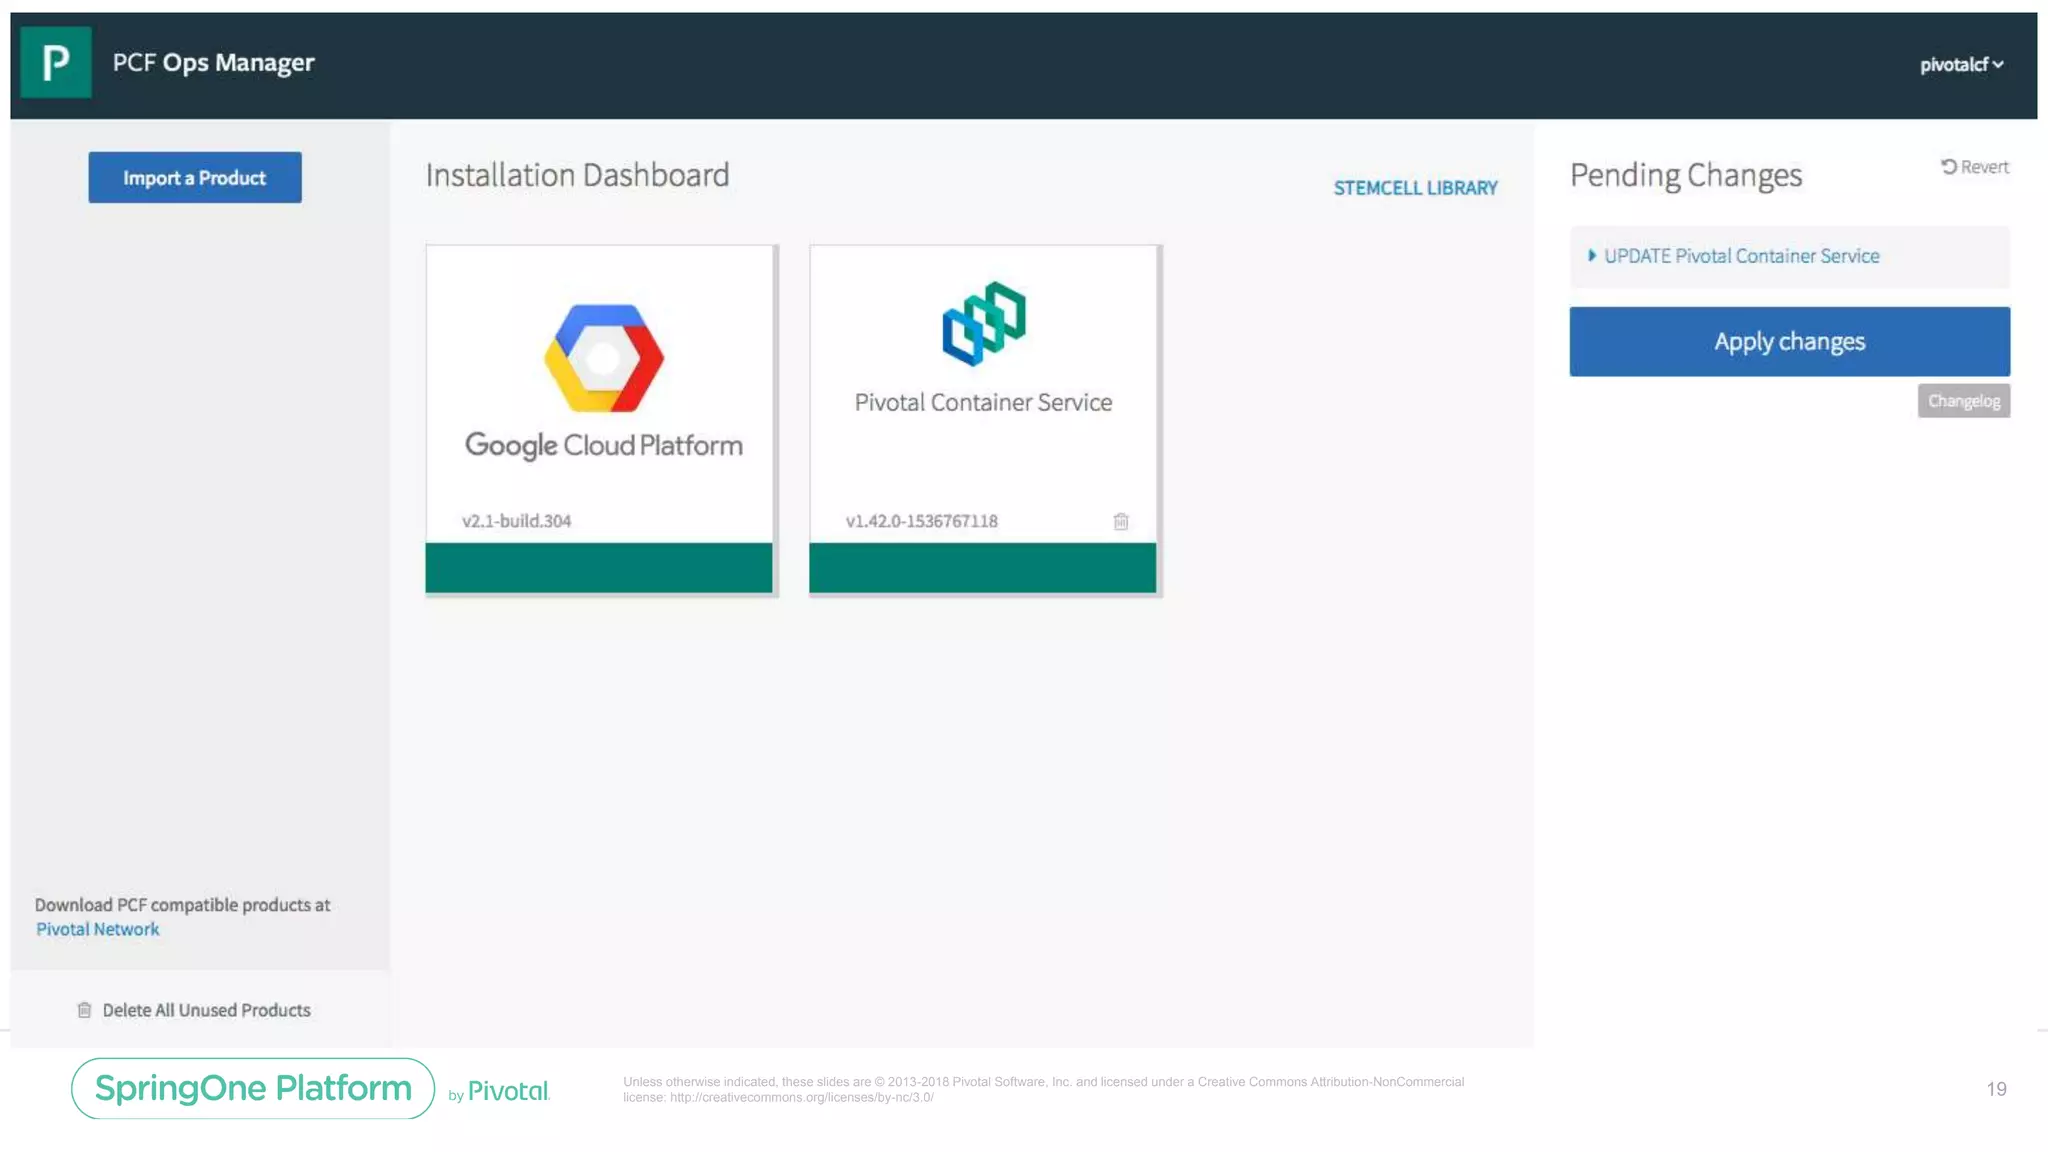Delete Pivotal Container Service using trash icon
2048x1152 pixels.
pyautogui.click(x=1121, y=521)
